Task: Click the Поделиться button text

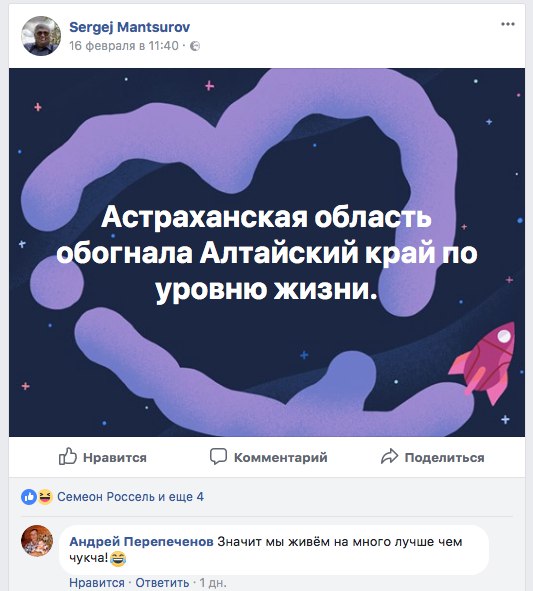Action: (x=444, y=457)
